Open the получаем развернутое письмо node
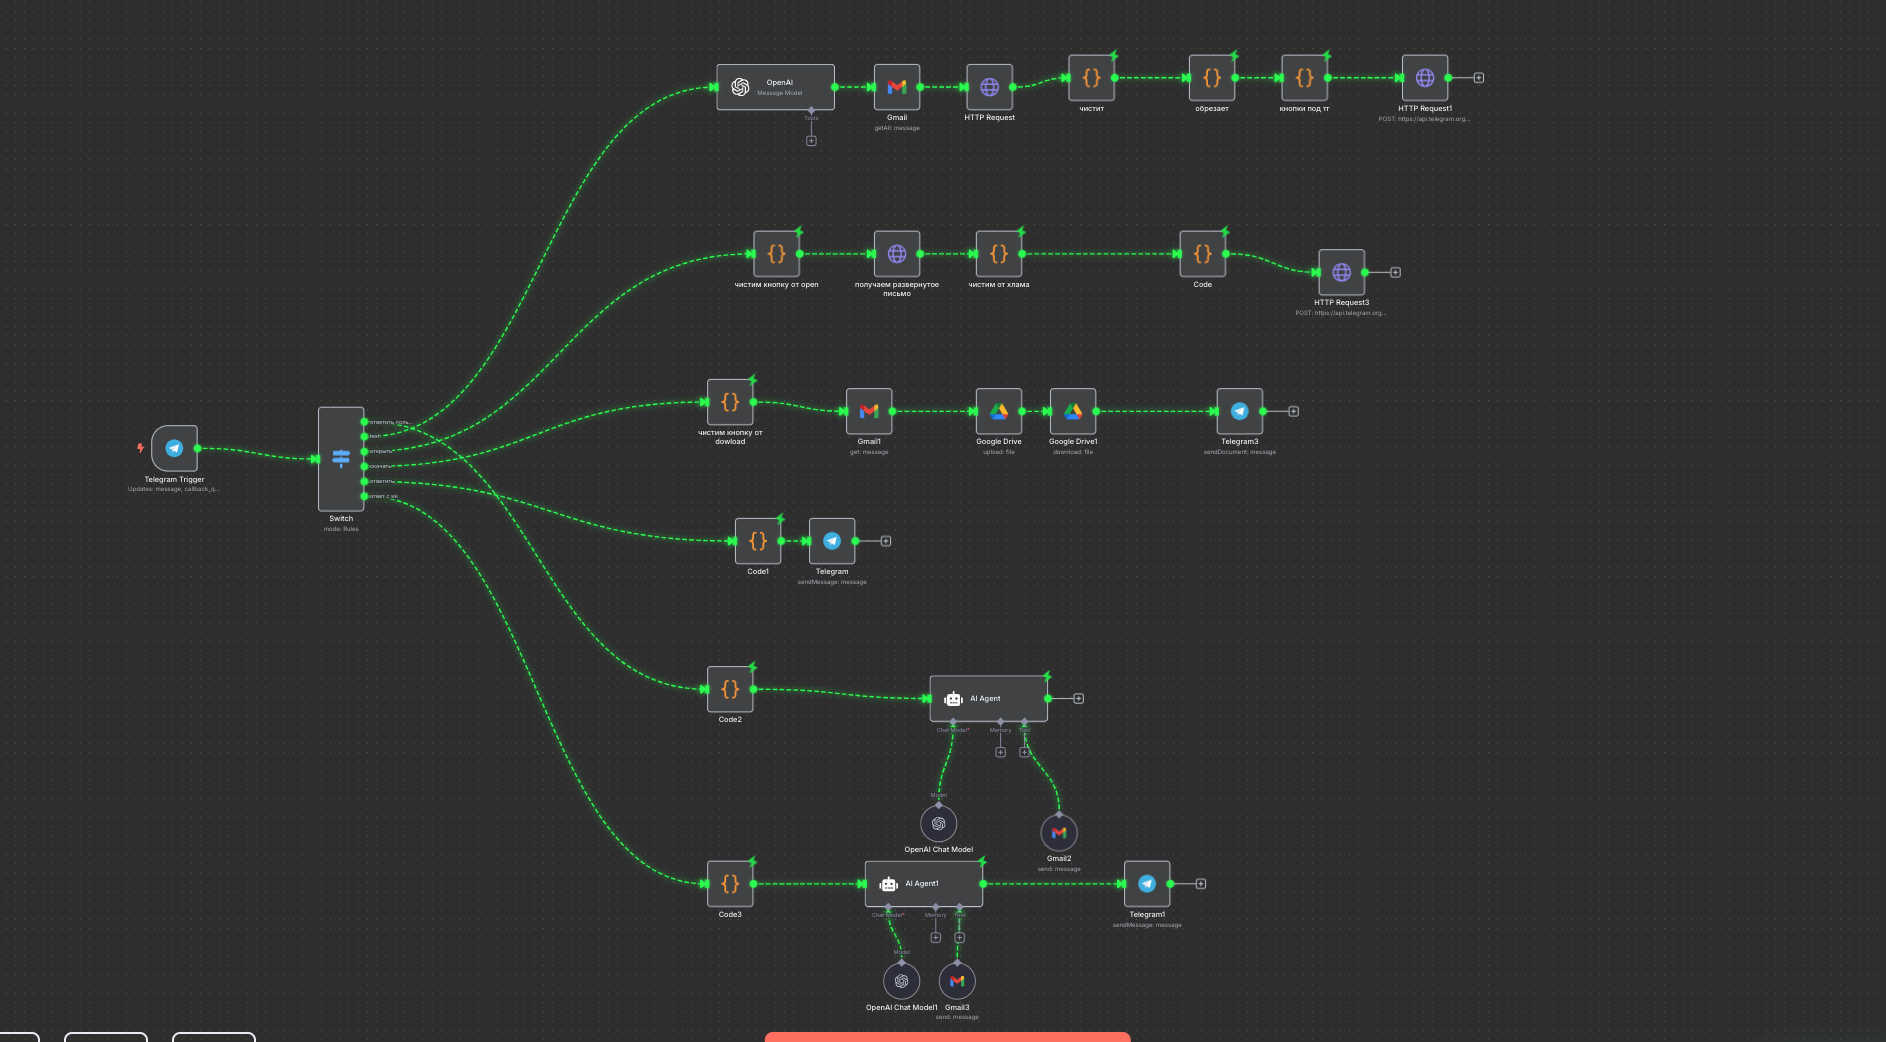Screen dimensions: 1886x1042 [897, 254]
